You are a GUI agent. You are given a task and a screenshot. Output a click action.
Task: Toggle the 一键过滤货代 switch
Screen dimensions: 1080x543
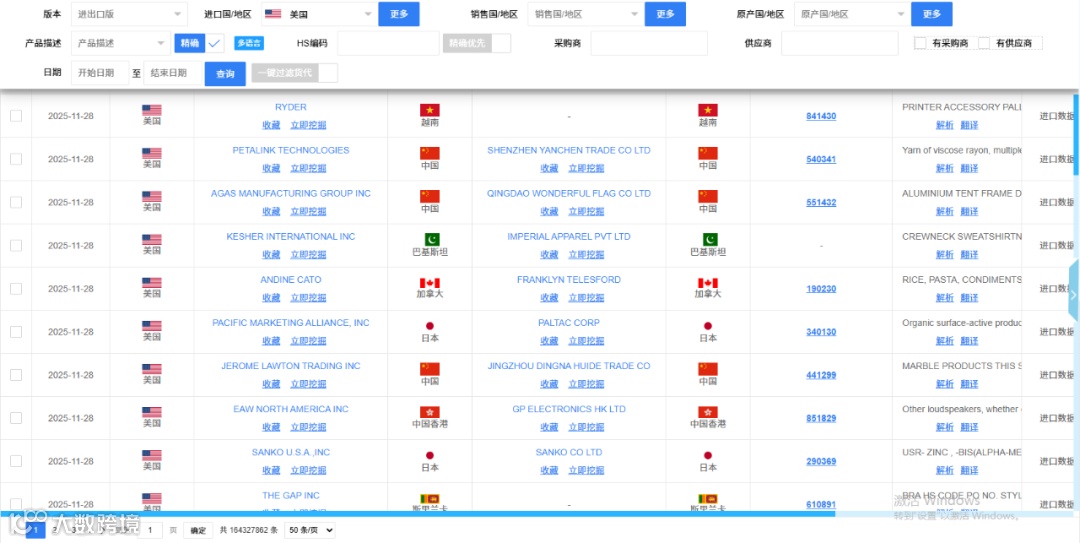[x=294, y=73]
